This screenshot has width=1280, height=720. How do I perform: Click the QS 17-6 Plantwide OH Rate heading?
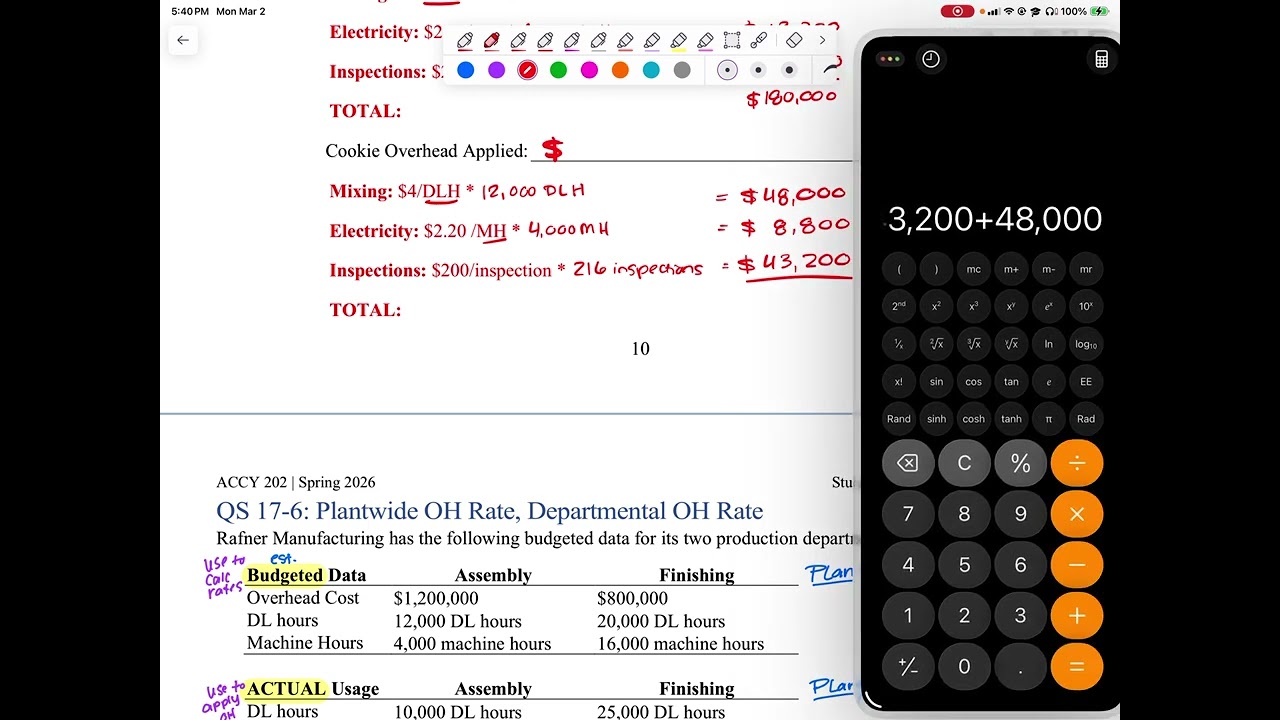(489, 511)
